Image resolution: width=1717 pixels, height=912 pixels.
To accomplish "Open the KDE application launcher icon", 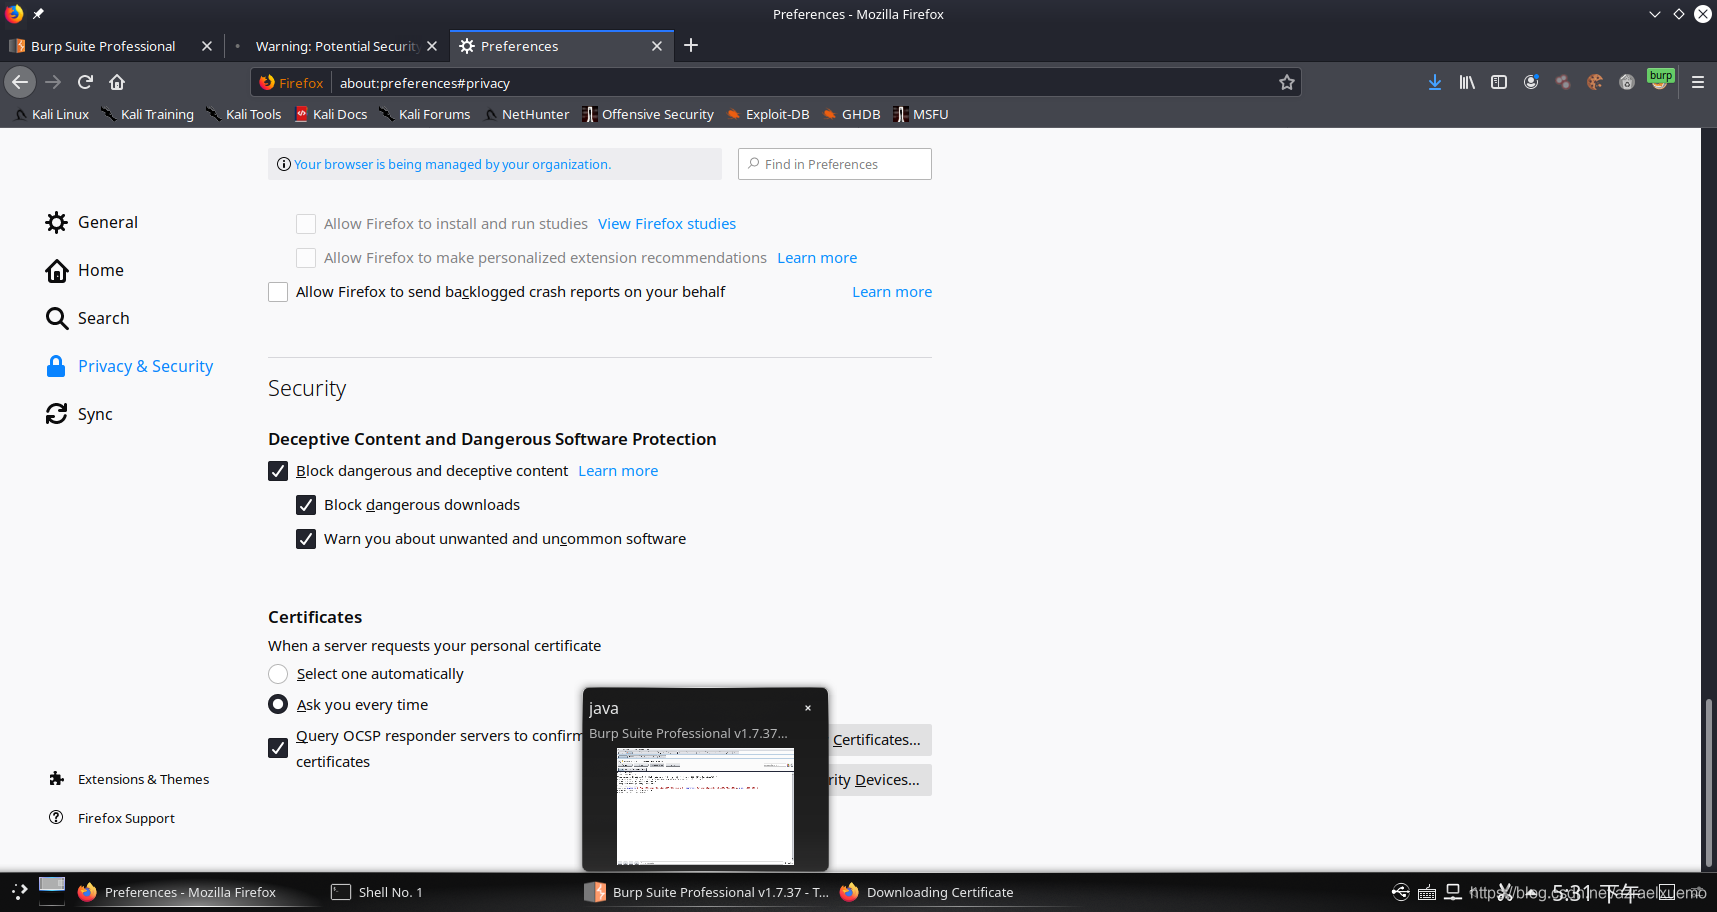I will coord(20,892).
